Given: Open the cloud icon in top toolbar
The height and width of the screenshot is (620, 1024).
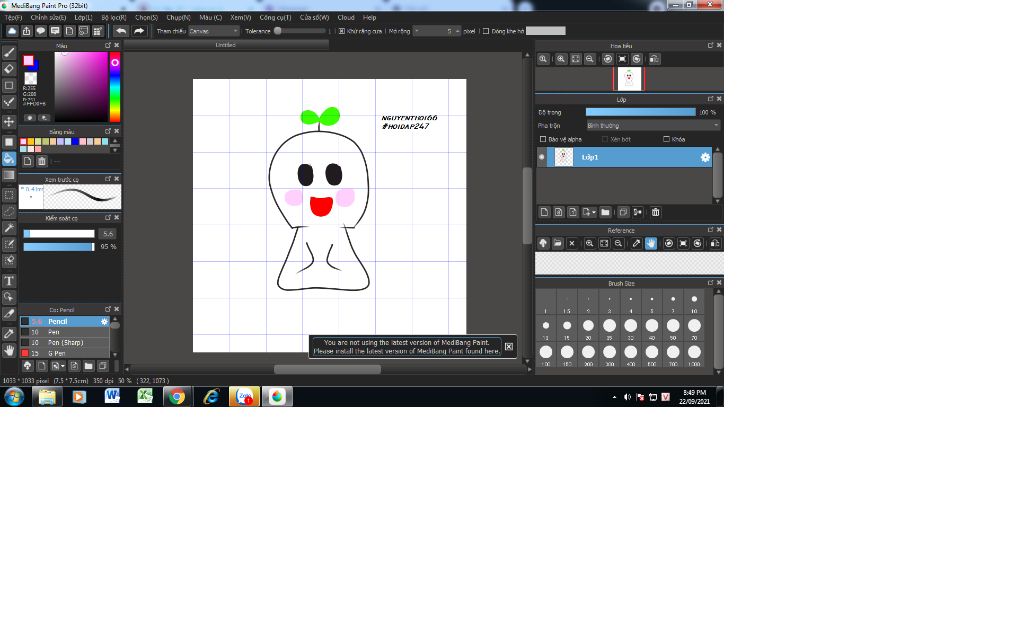Looking at the screenshot, I should (12, 31).
